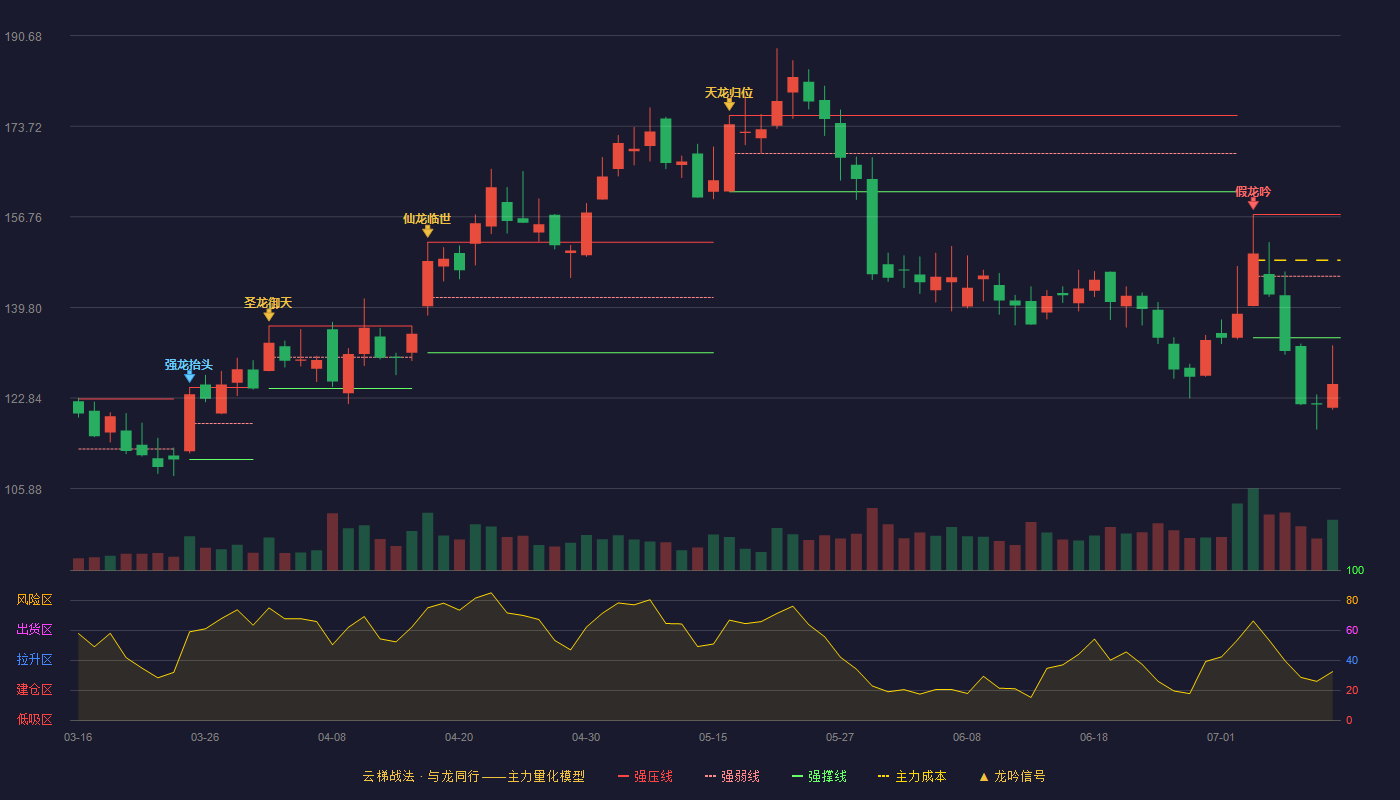Select the 出货区 zone label
Viewport: 1400px width, 800px height.
coord(34,630)
